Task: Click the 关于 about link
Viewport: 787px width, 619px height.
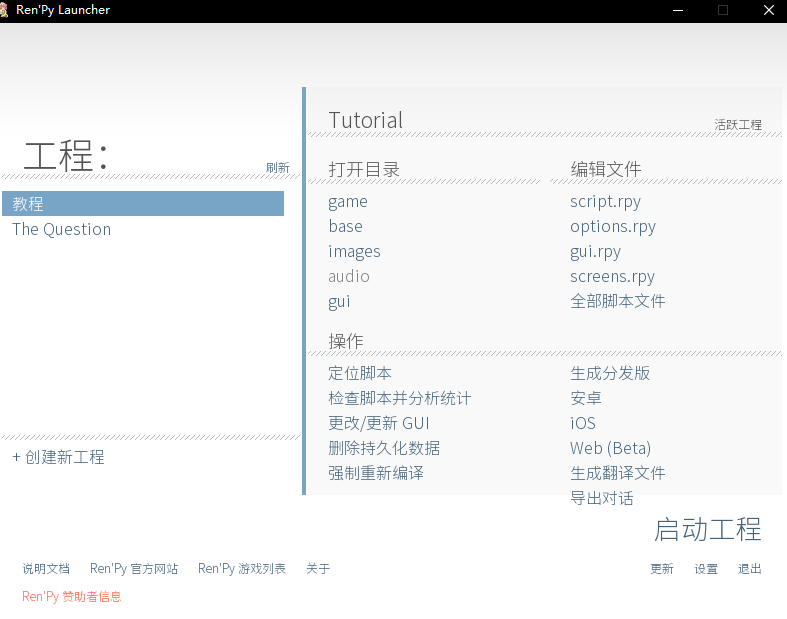Action: (x=318, y=569)
